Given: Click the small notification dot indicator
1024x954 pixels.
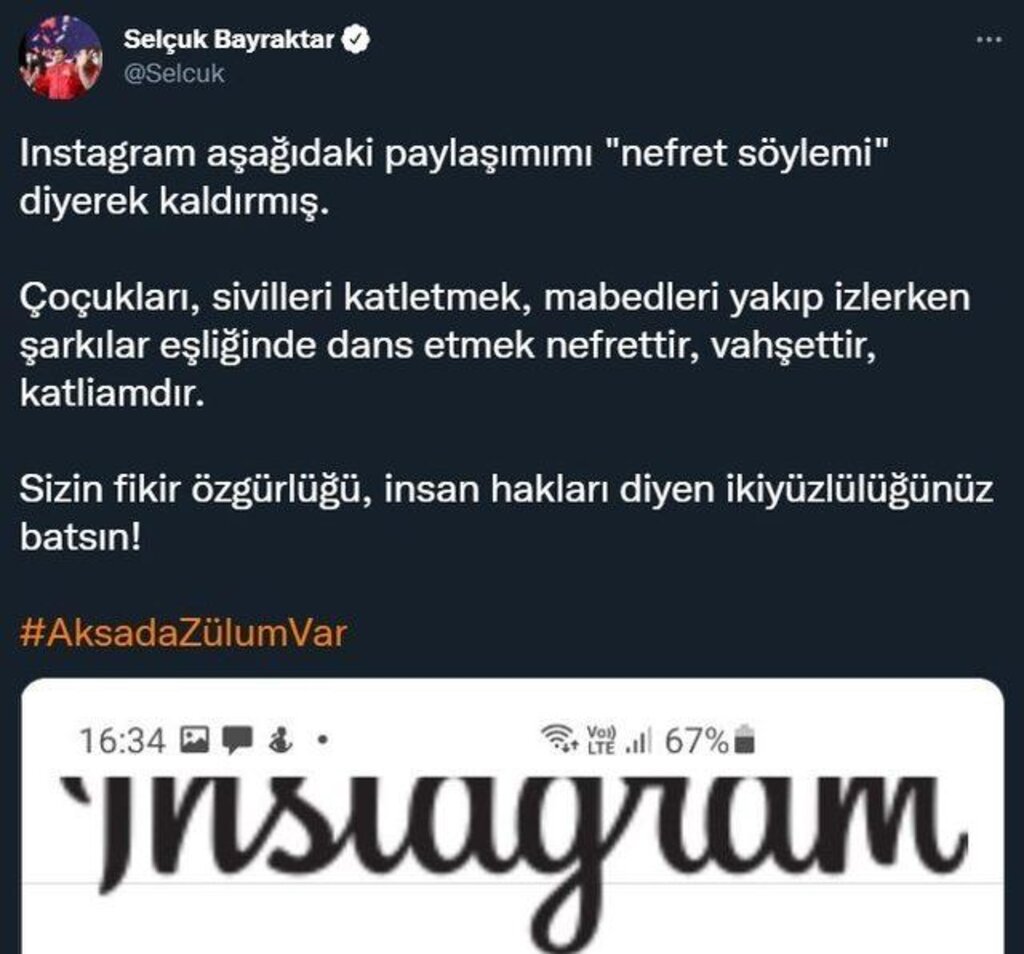Looking at the screenshot, I should click(x=322, y=740).
